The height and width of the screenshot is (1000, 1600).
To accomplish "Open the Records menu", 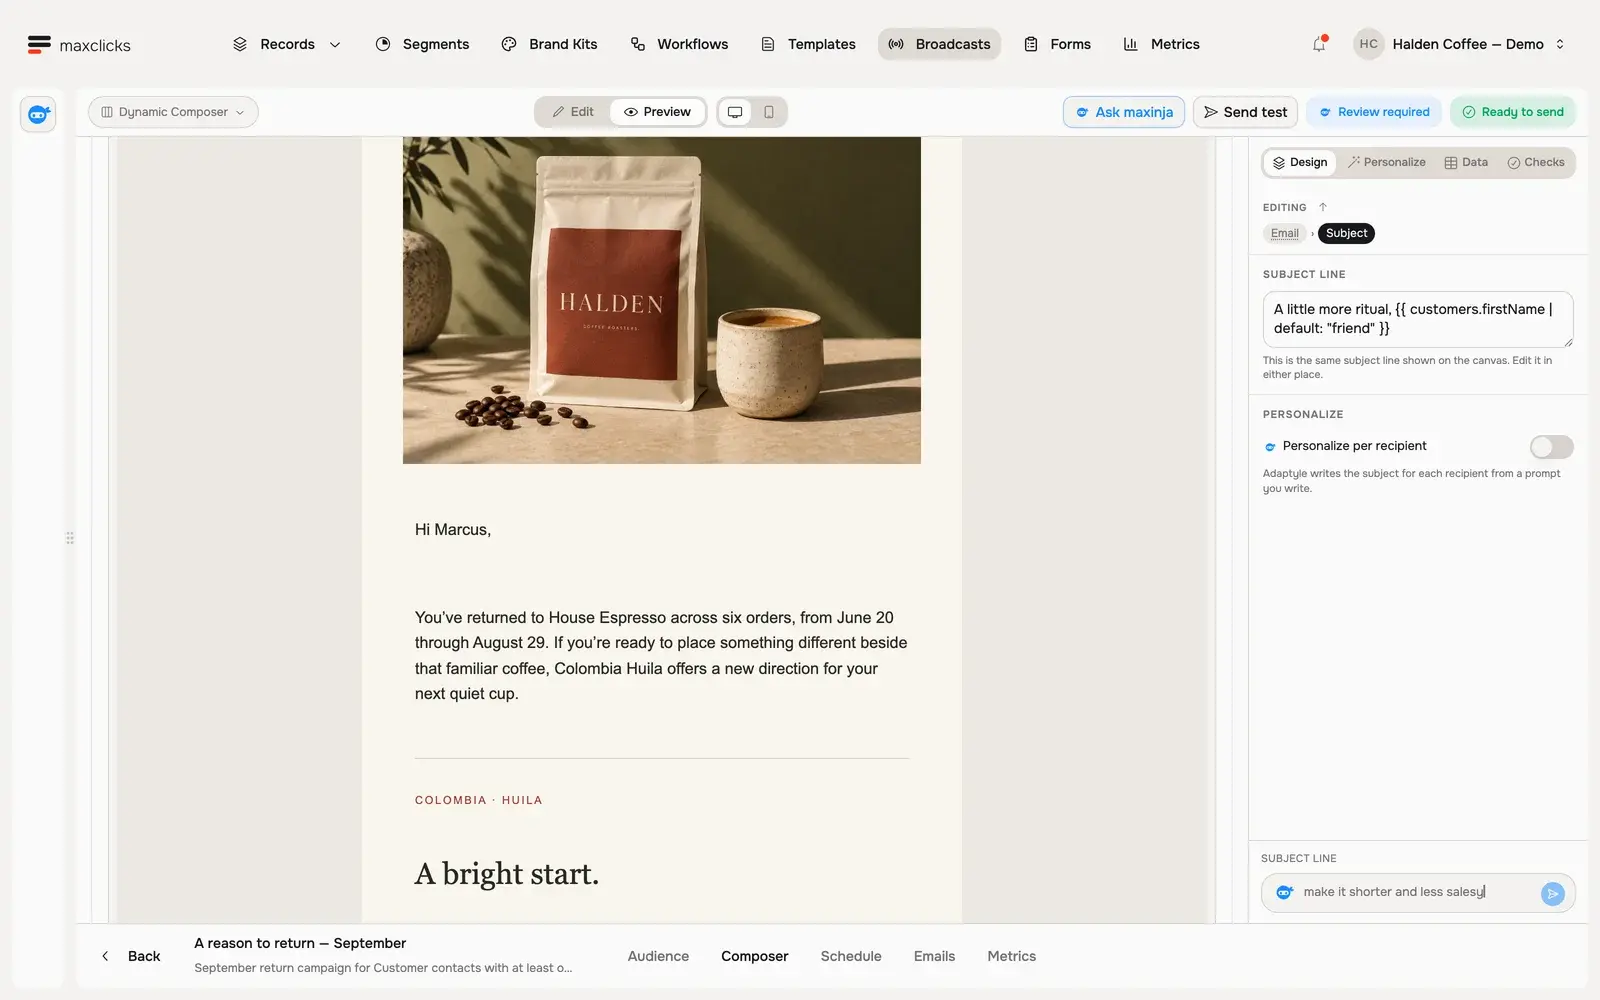I will (287, 44).
